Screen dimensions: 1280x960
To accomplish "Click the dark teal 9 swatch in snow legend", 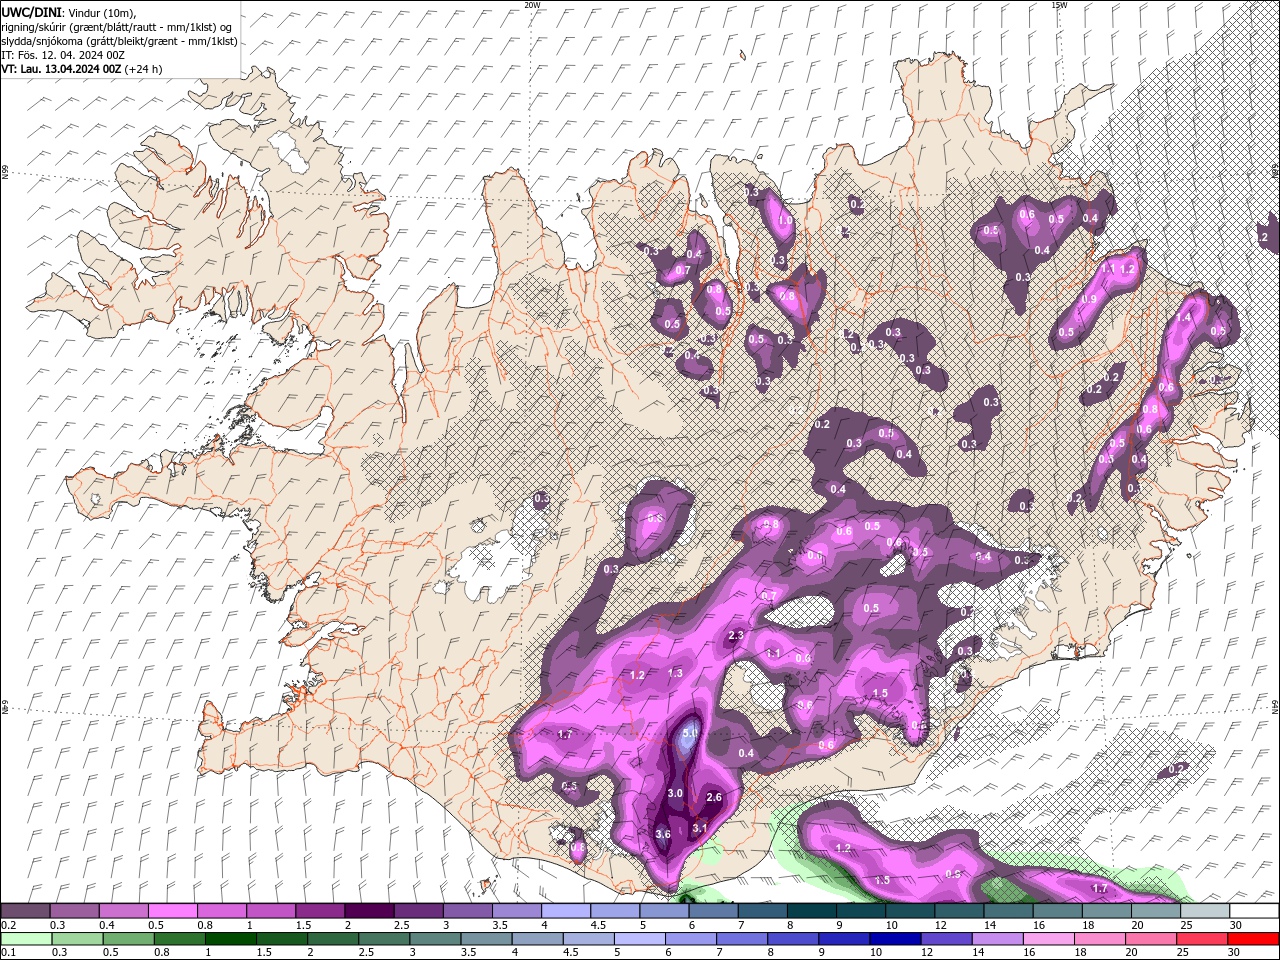I will point(860,911).
